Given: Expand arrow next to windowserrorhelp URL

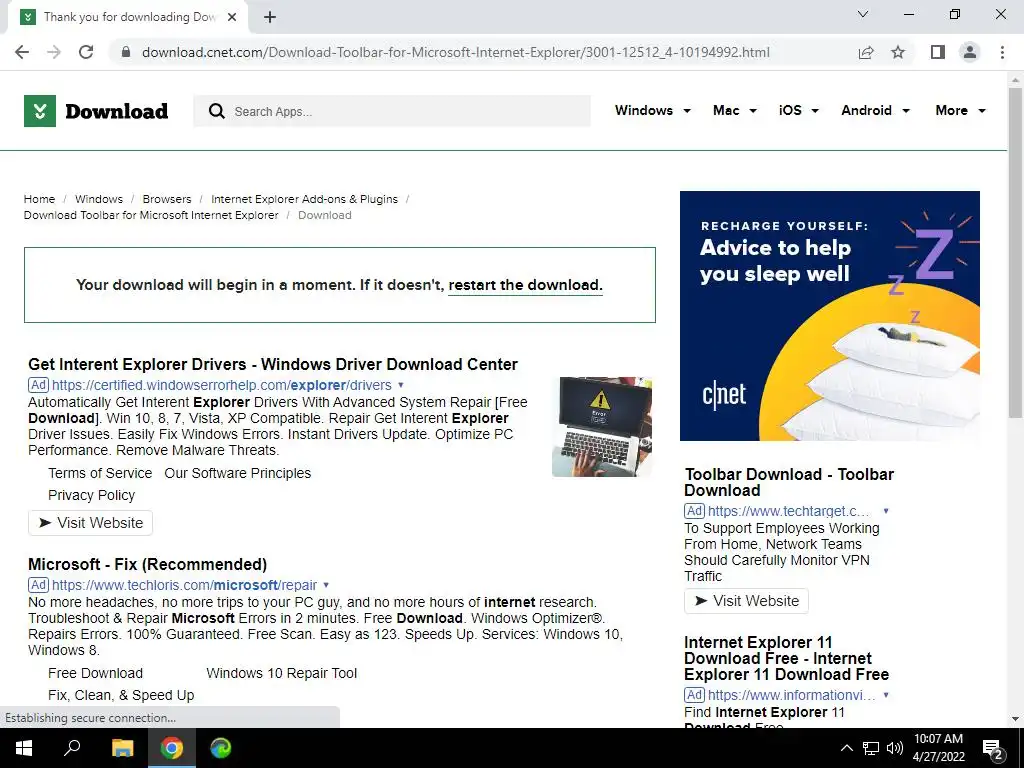Looking at the screenshot, I should (x=401, y=385).
